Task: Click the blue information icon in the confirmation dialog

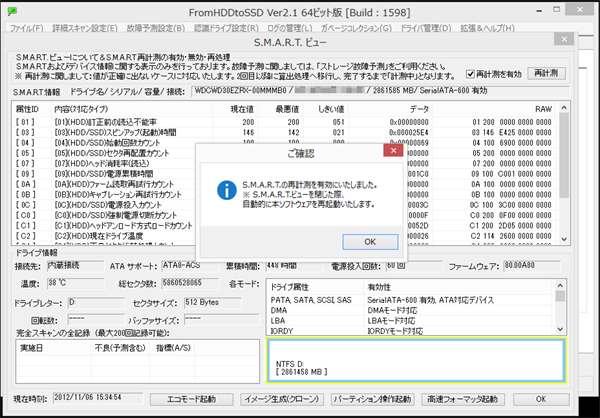Action: 227,190
